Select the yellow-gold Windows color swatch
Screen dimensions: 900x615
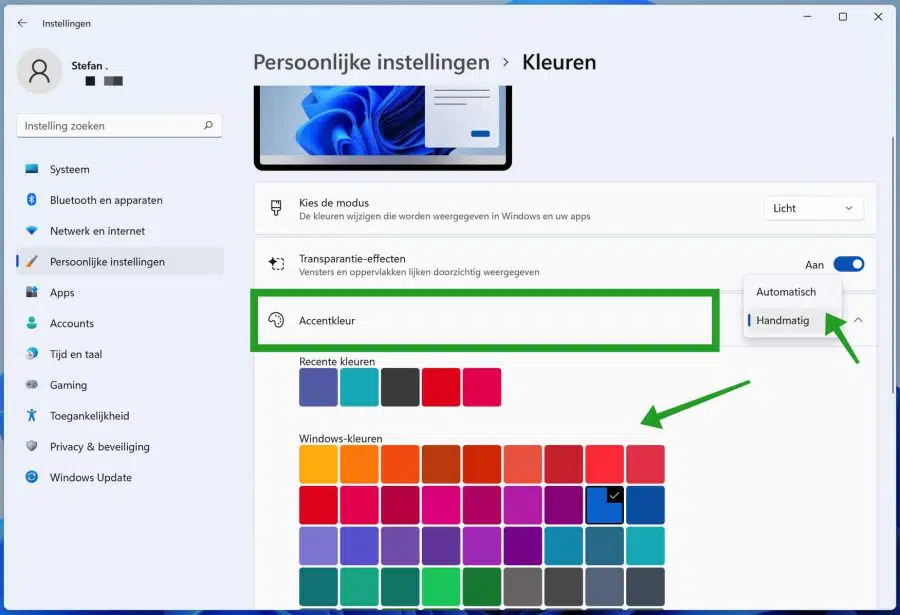318,464
